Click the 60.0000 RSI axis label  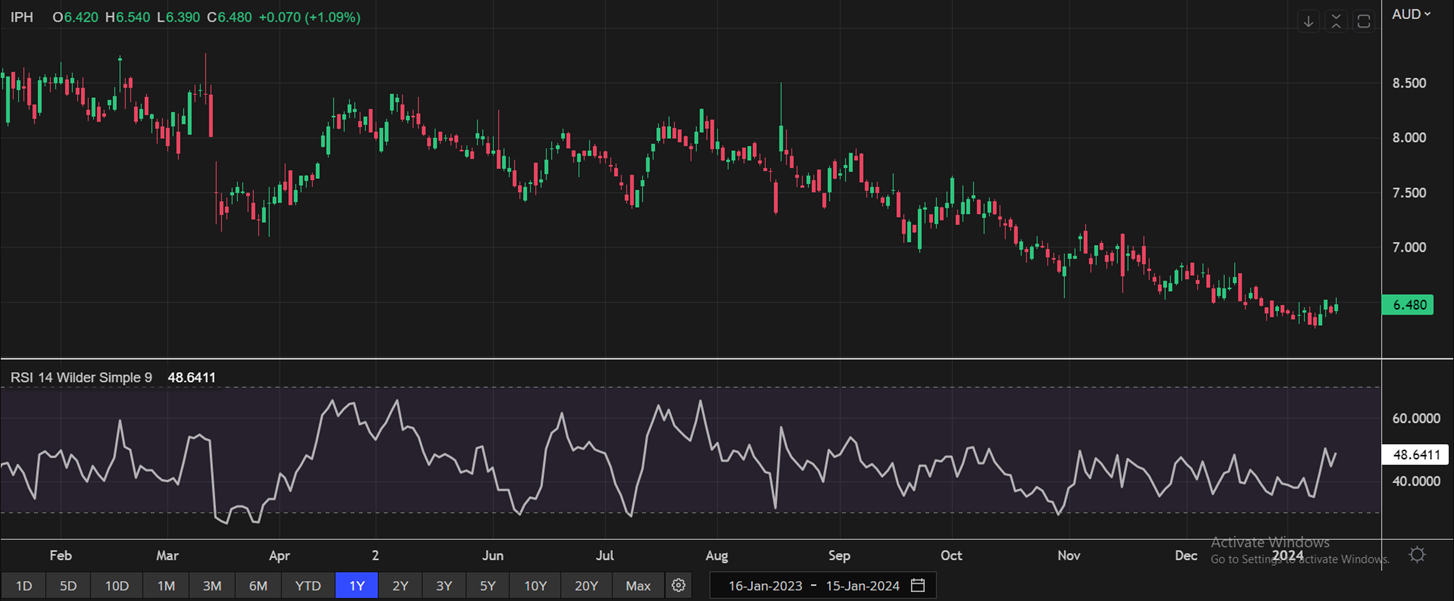pos(1416,418)
